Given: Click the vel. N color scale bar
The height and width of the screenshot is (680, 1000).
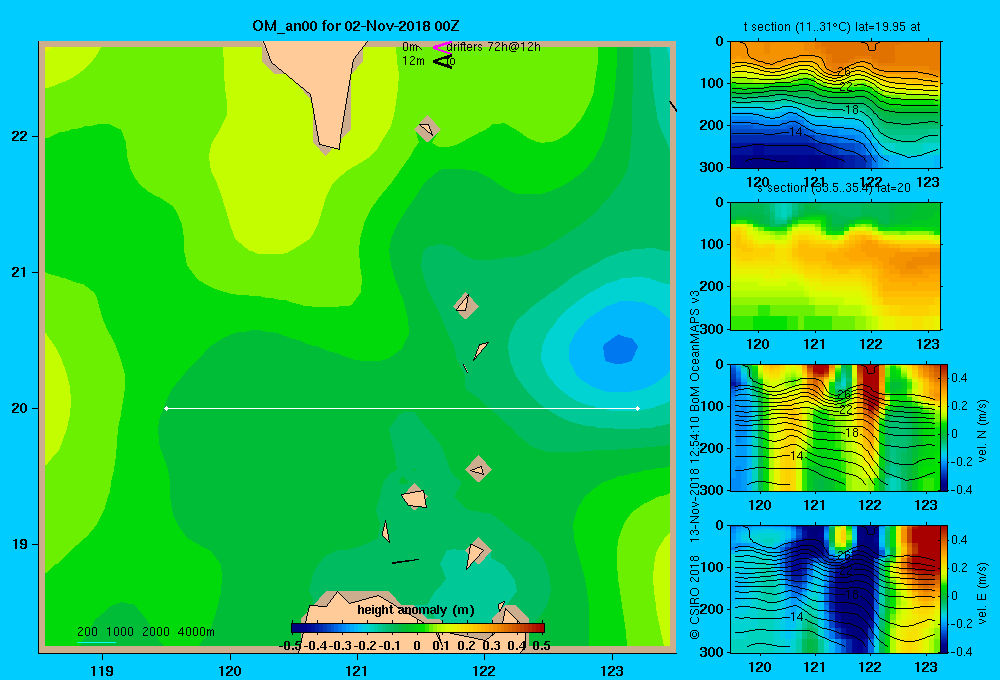Looking at the screenshot, I should point(944,427).
